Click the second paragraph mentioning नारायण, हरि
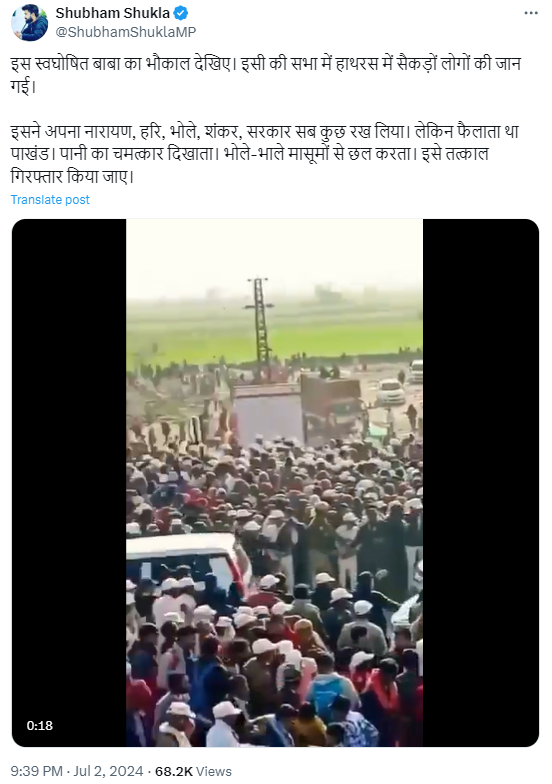The height and width of the screenshot is (784, 552). 264,154
